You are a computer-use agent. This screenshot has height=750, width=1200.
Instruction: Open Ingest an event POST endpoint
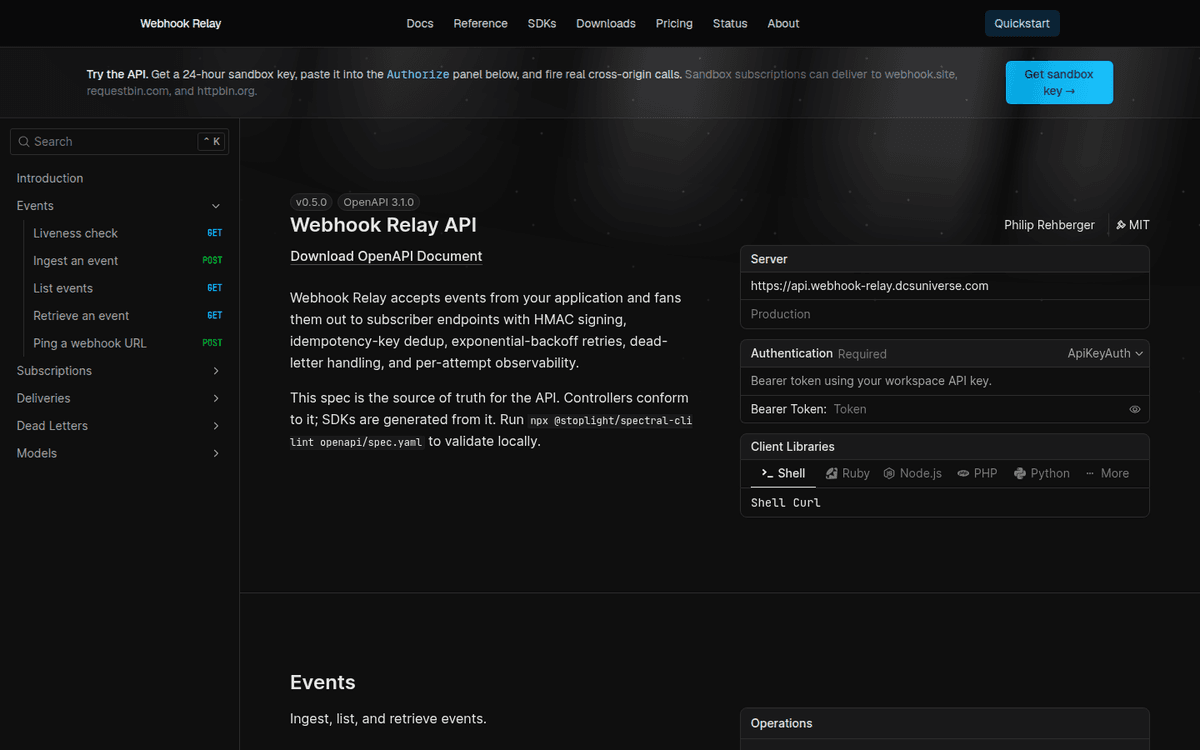click(x=127, y=261)
